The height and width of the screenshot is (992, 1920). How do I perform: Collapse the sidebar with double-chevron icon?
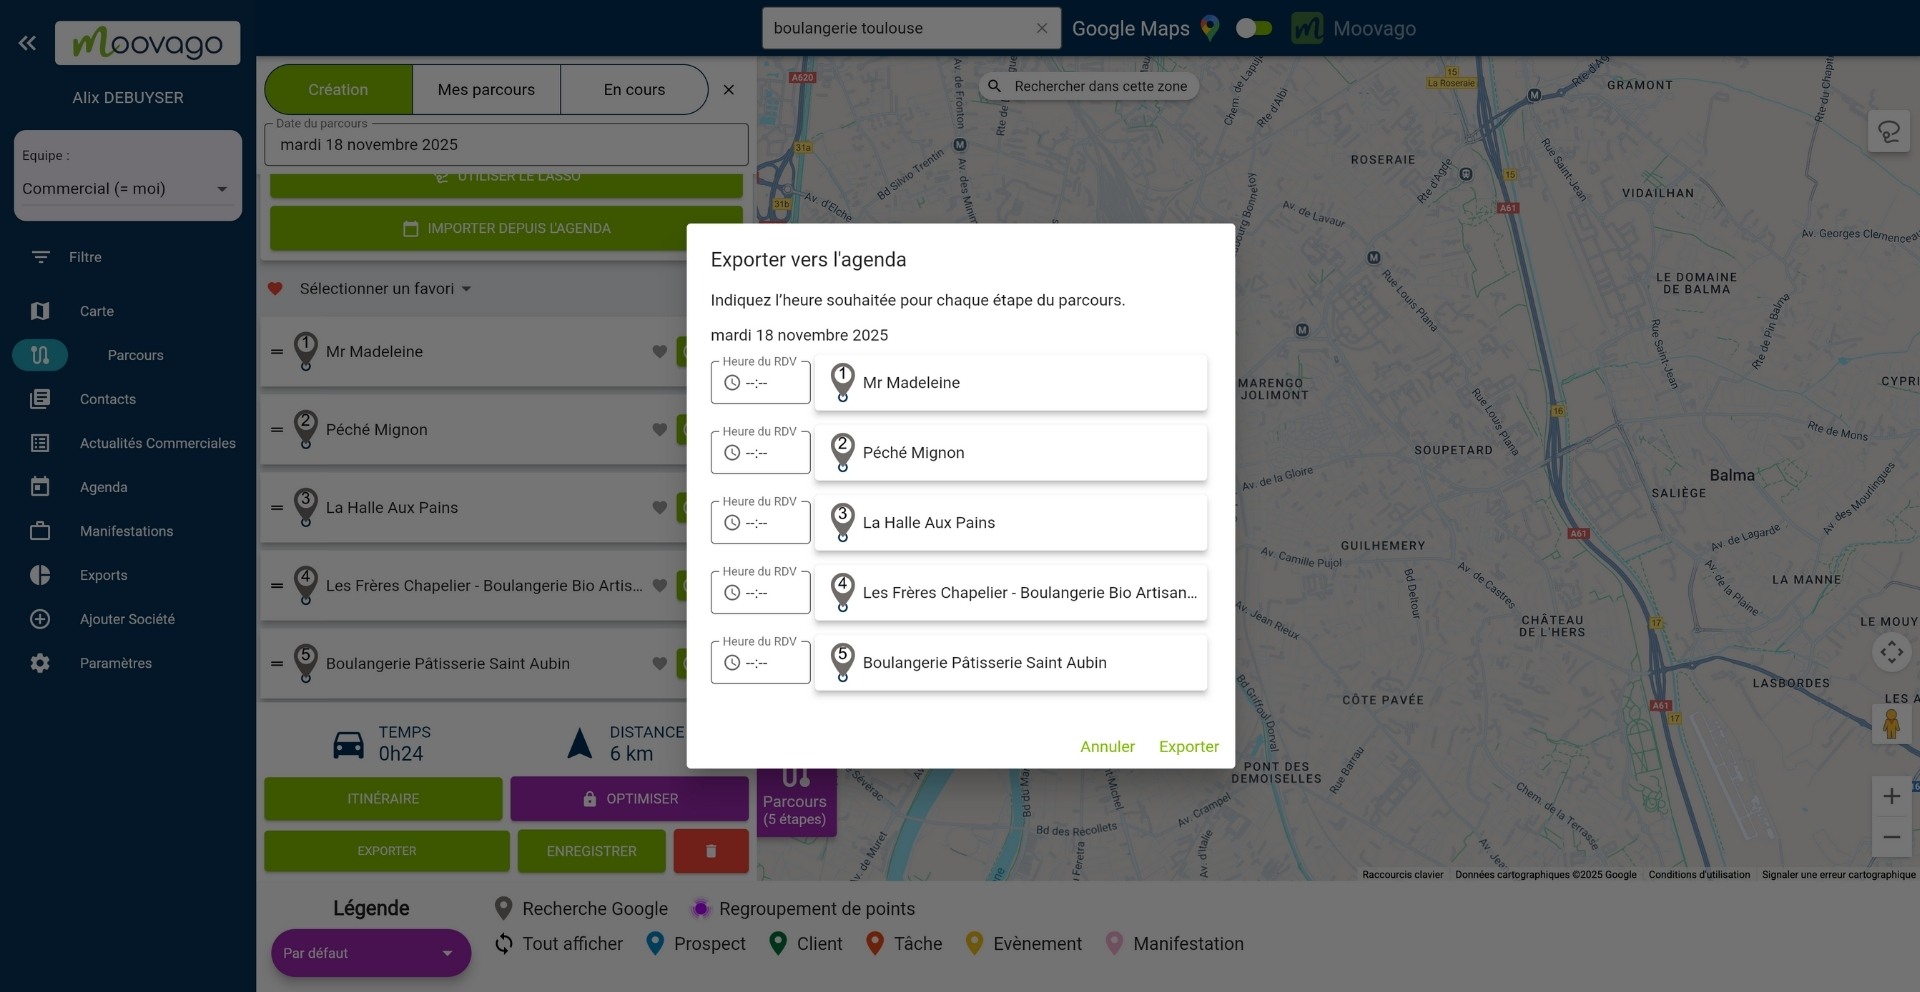pos(27,43)
